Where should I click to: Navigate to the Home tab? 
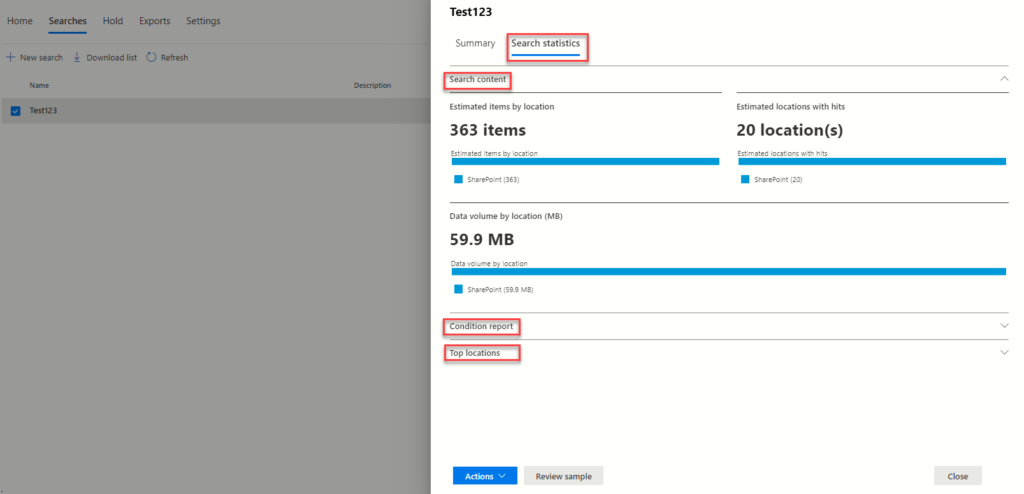(x=20, y=21)
